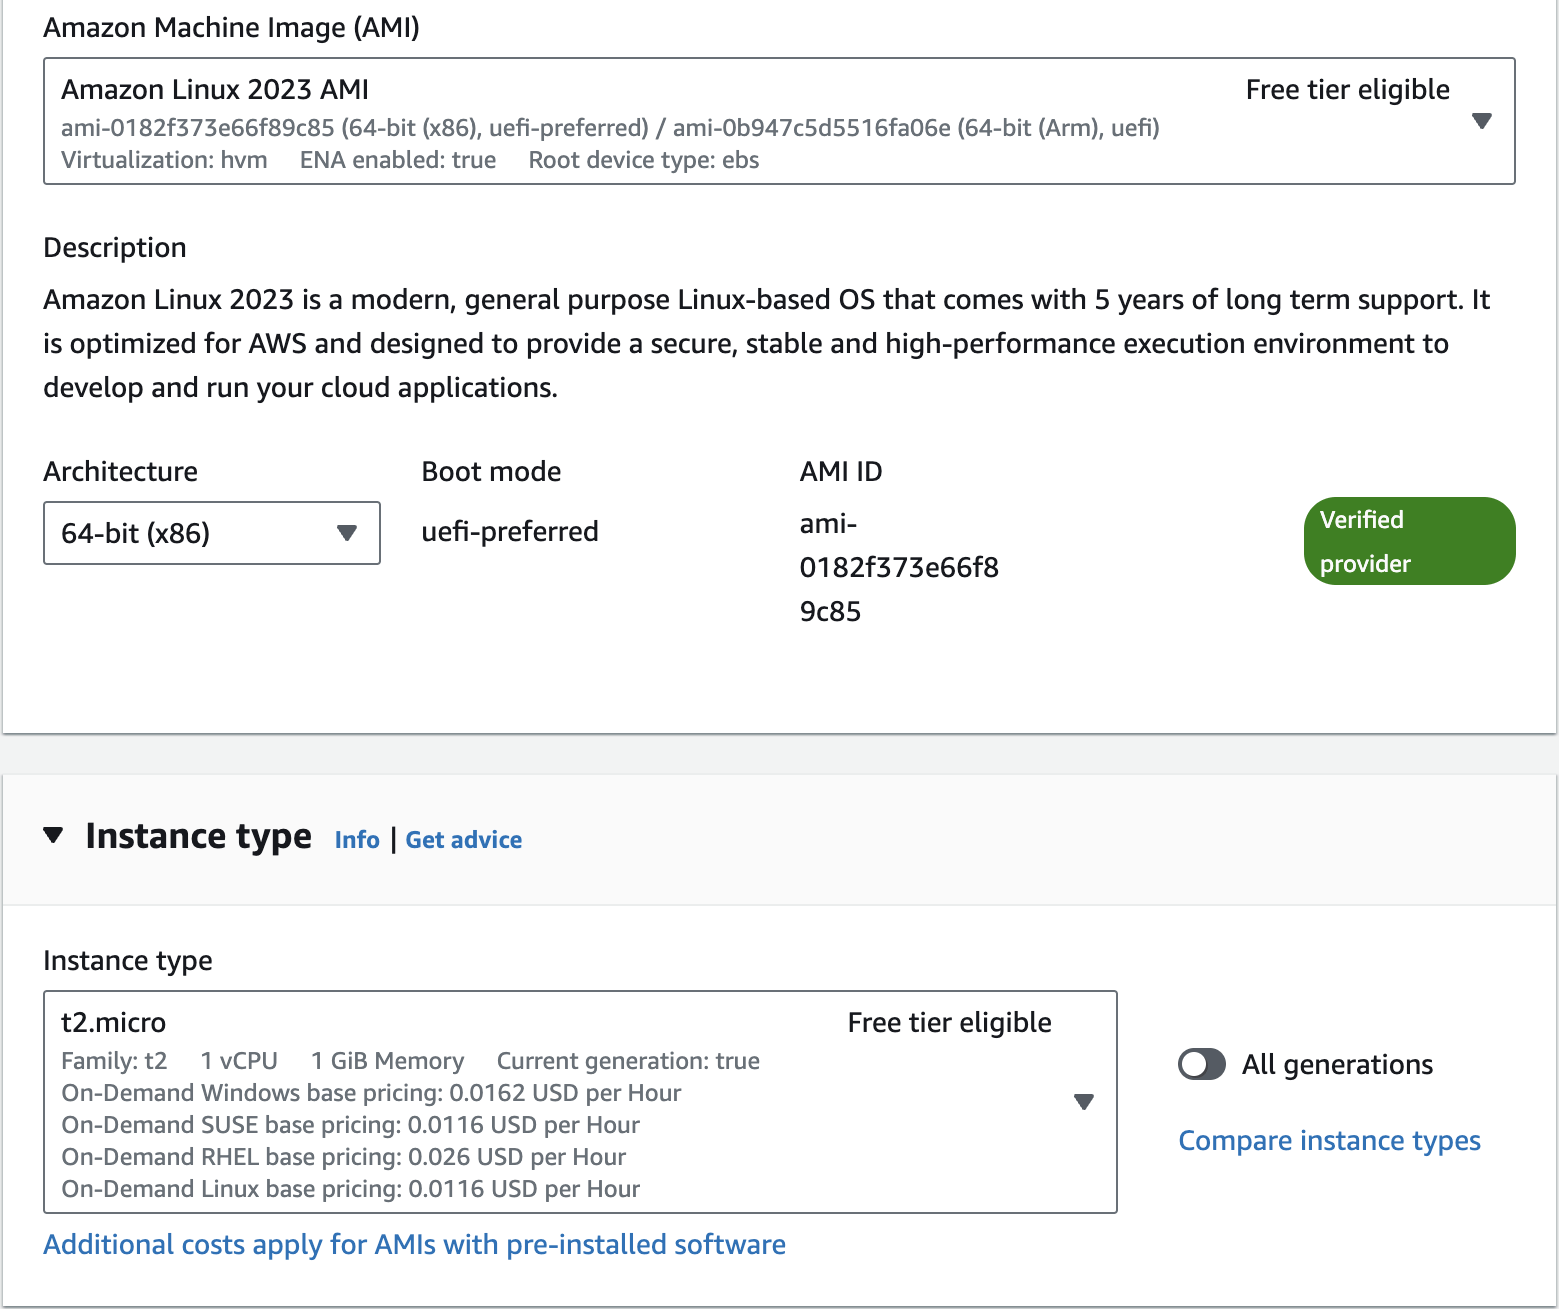This screenshot has height=1309, width=1559.
Task: Toggle the All generations switch
Action: [1202, 1064]
